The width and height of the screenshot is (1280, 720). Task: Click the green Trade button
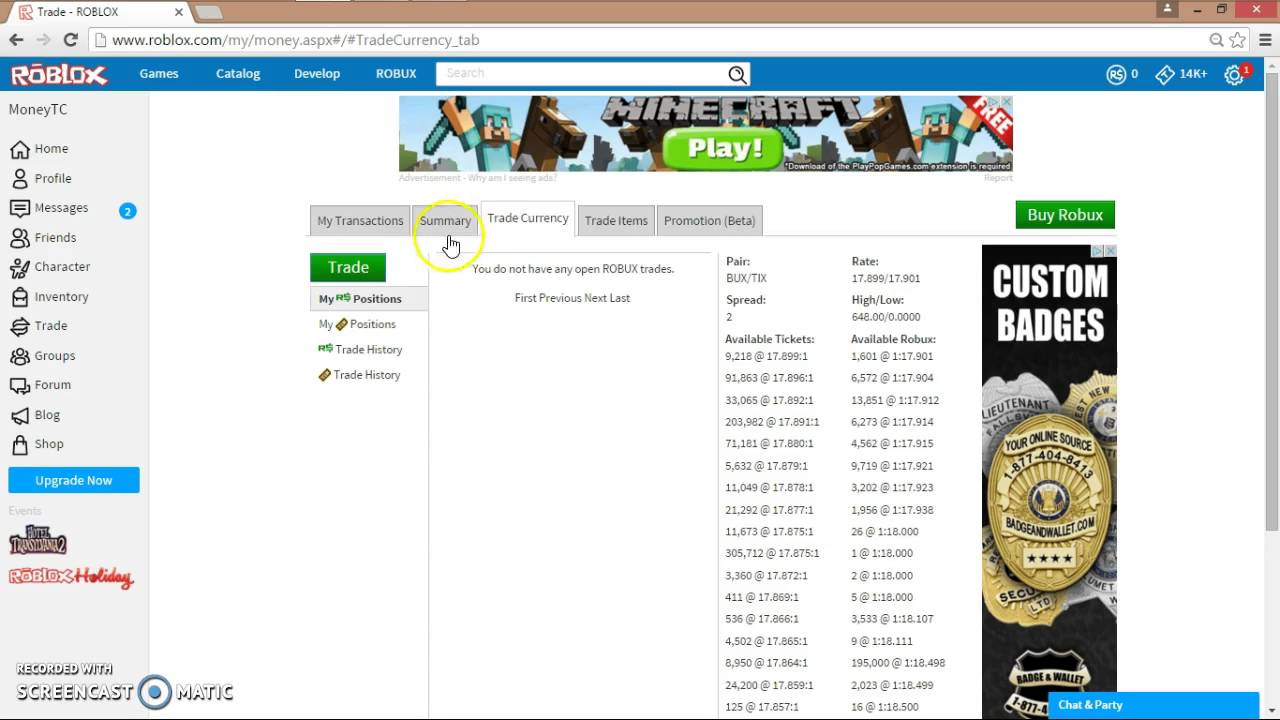348,267
